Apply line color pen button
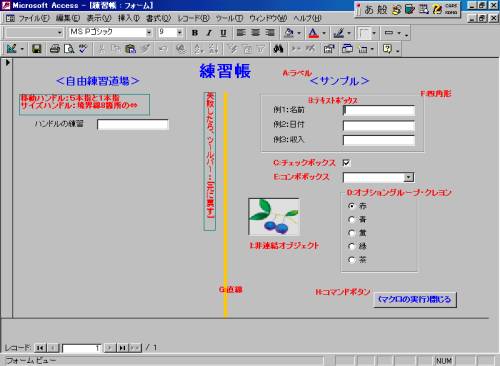500x366 pixels. click(339, 33)
